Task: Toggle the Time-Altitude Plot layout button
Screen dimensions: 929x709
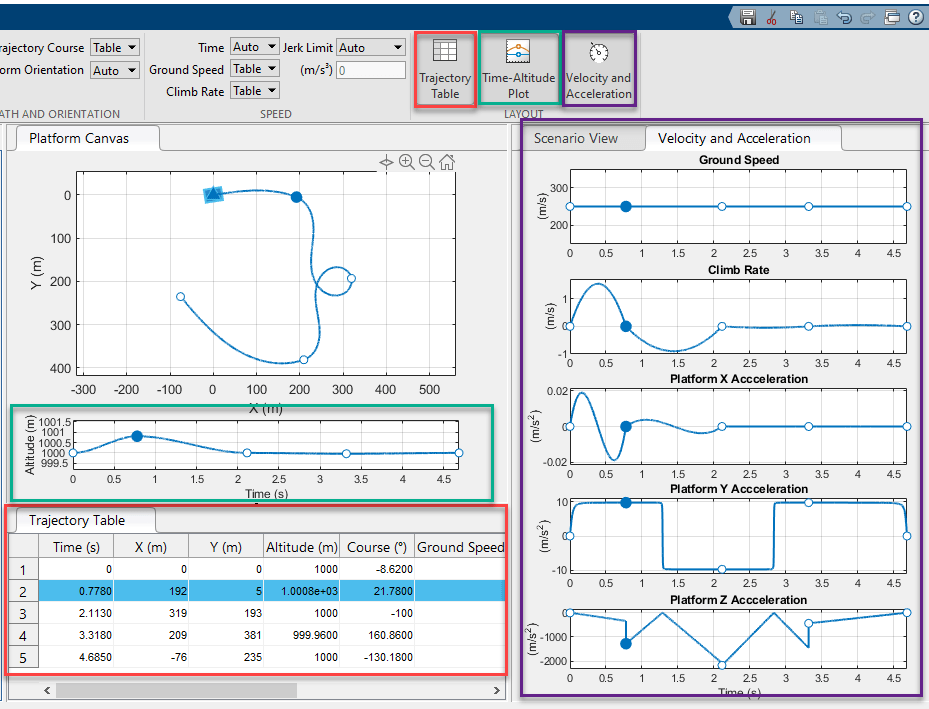Action: tap(518, 69)
